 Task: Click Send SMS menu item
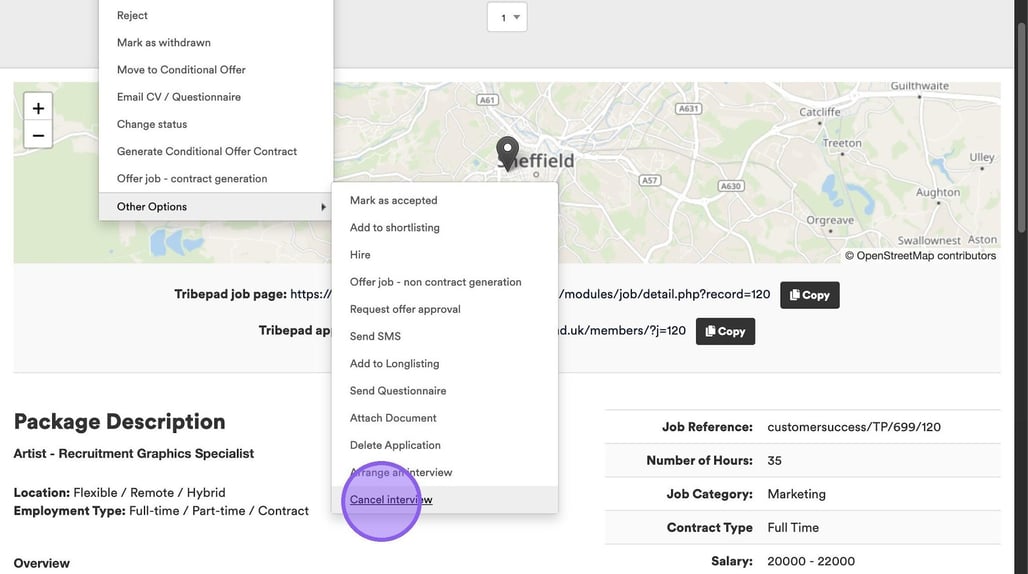click(375, 337)
